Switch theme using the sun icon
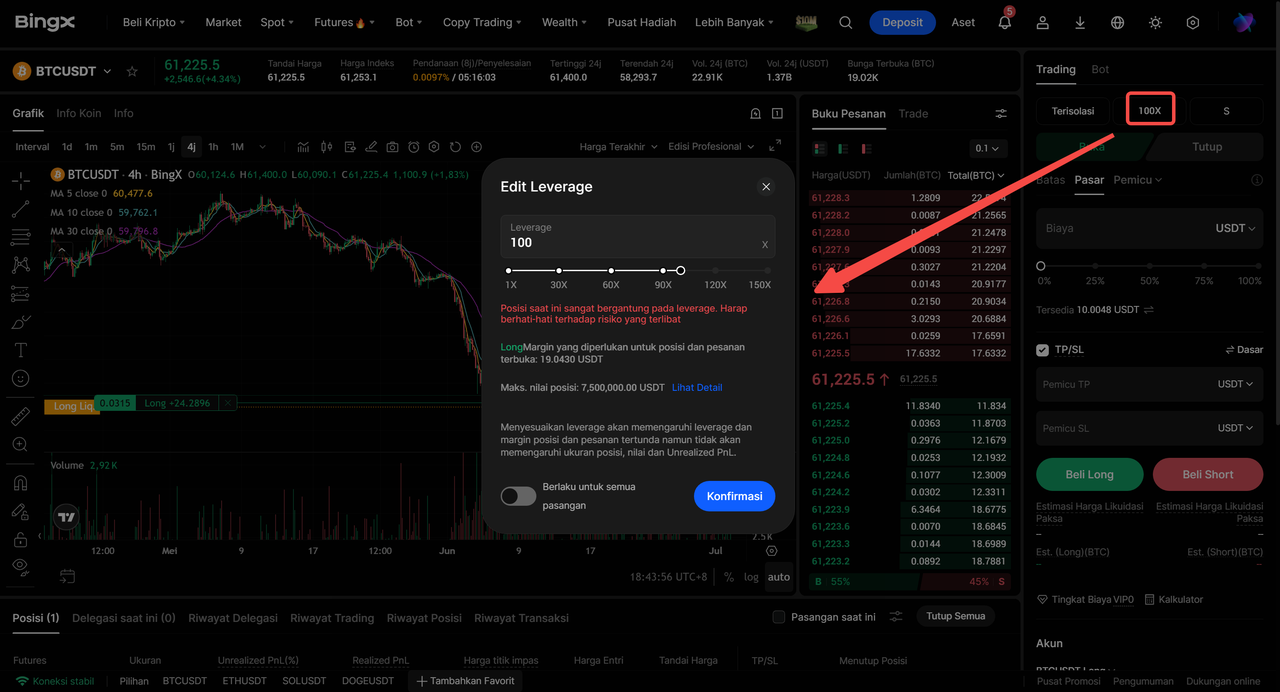1280x692 pixels. (1155, 22)
